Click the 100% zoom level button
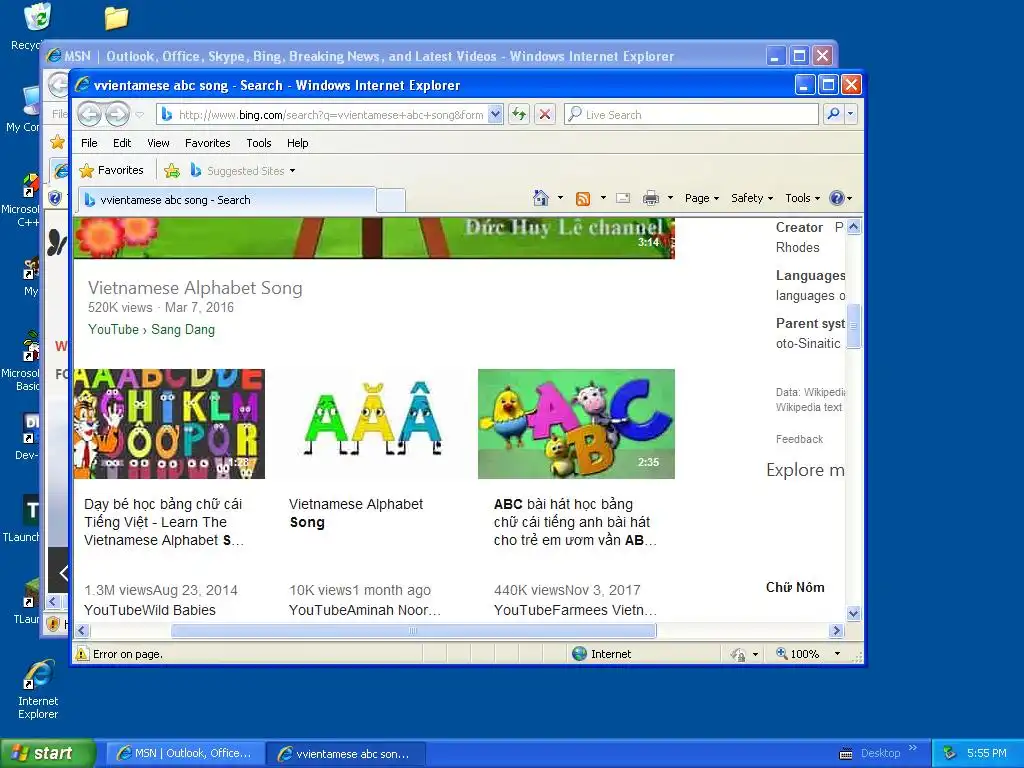Image resolution: width=1024 pixels, height=768 pixels. tap(797, 654)
